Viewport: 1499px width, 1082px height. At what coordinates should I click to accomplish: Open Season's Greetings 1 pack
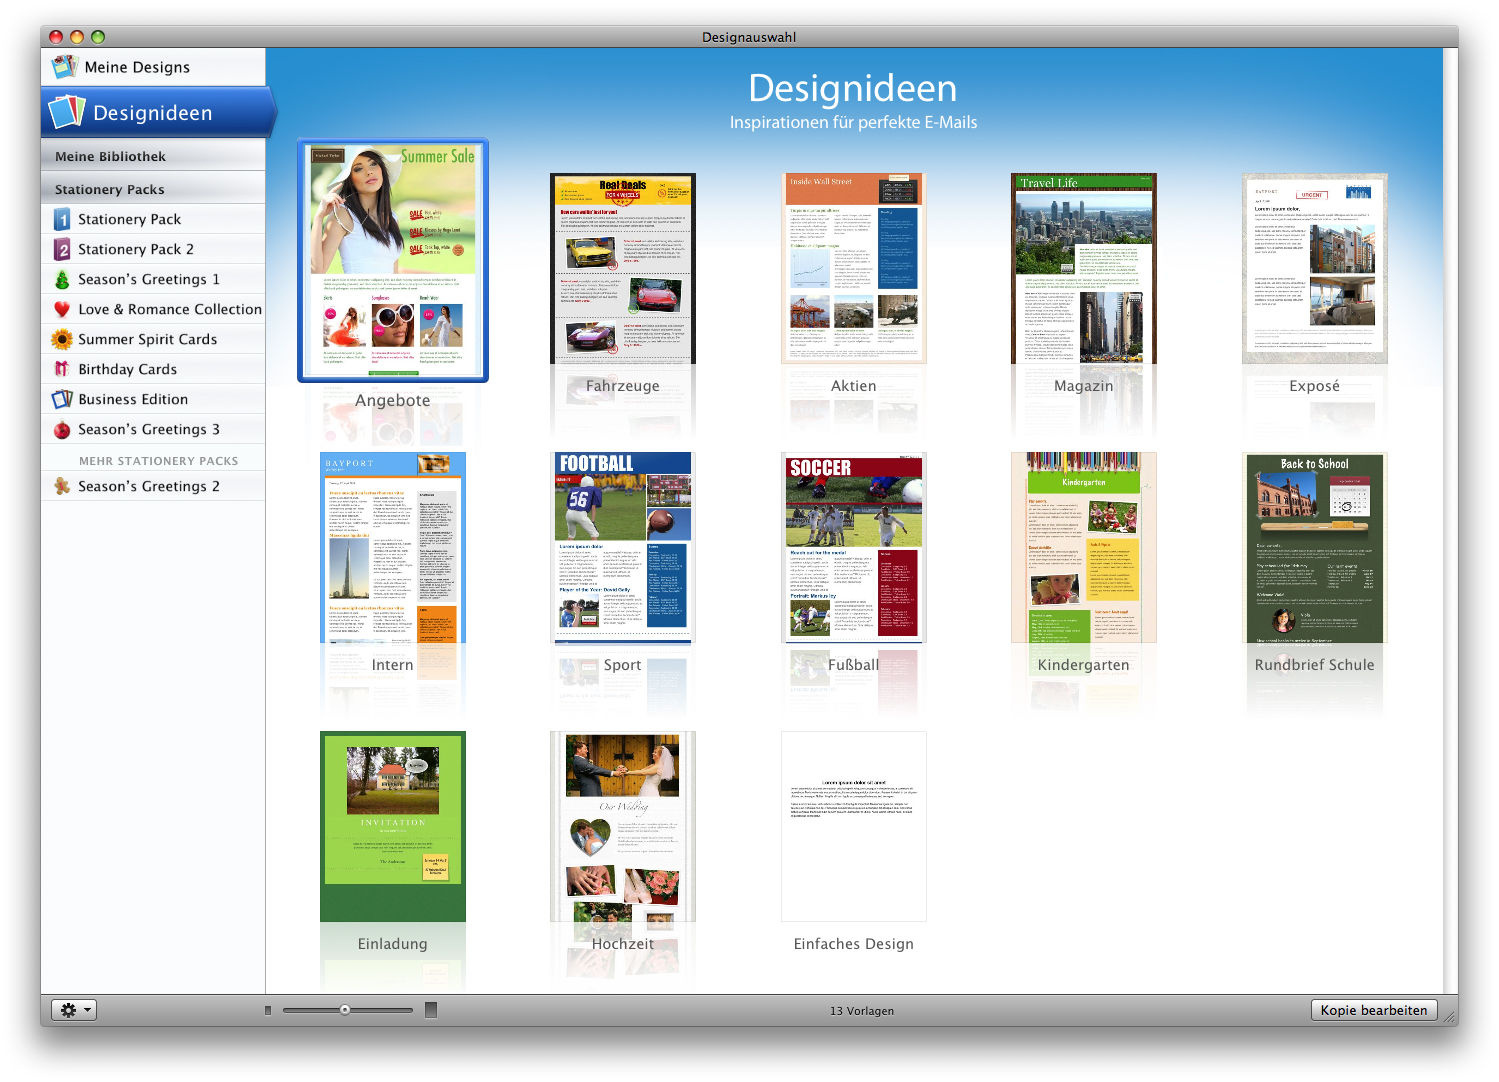pos(153,279)
